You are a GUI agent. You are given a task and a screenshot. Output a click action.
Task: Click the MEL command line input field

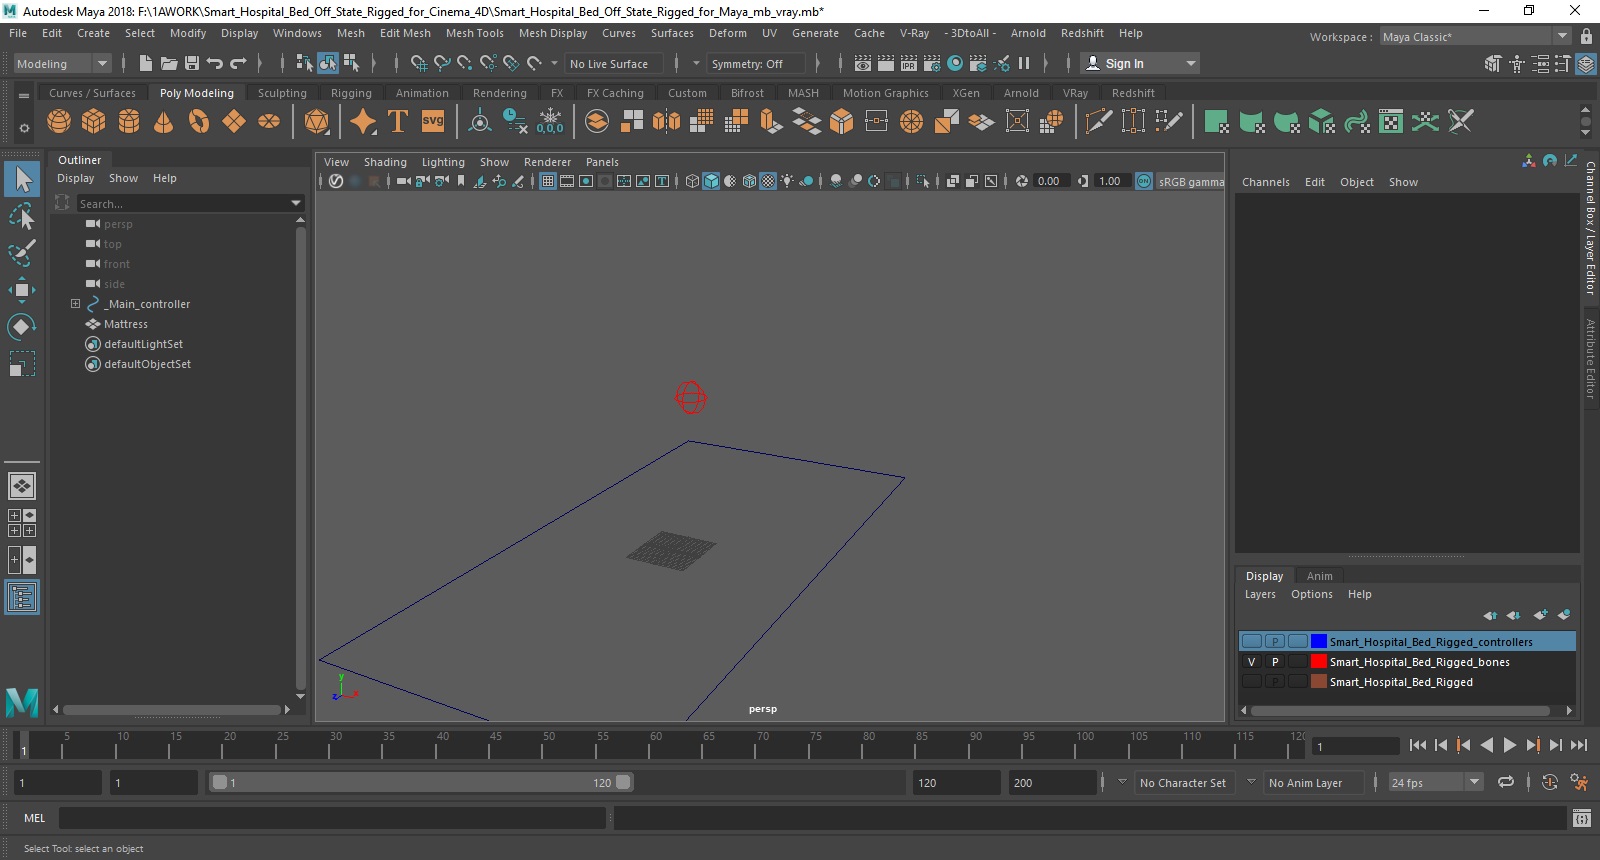pos(332,818)
